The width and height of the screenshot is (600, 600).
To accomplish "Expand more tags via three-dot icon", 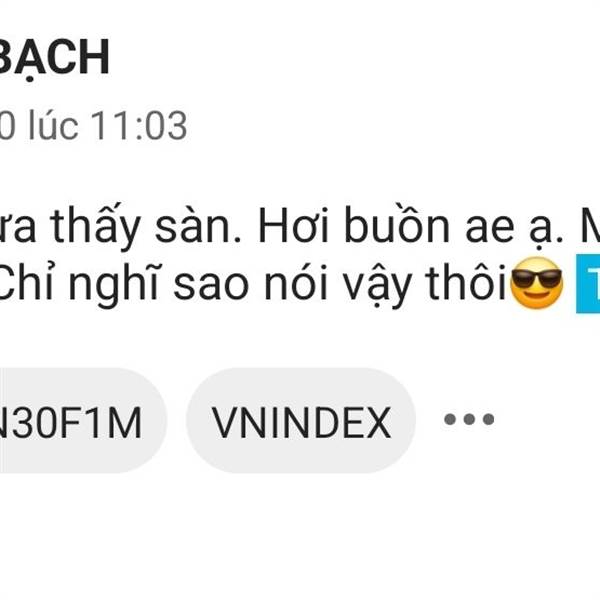I will [x=469, y=419].
